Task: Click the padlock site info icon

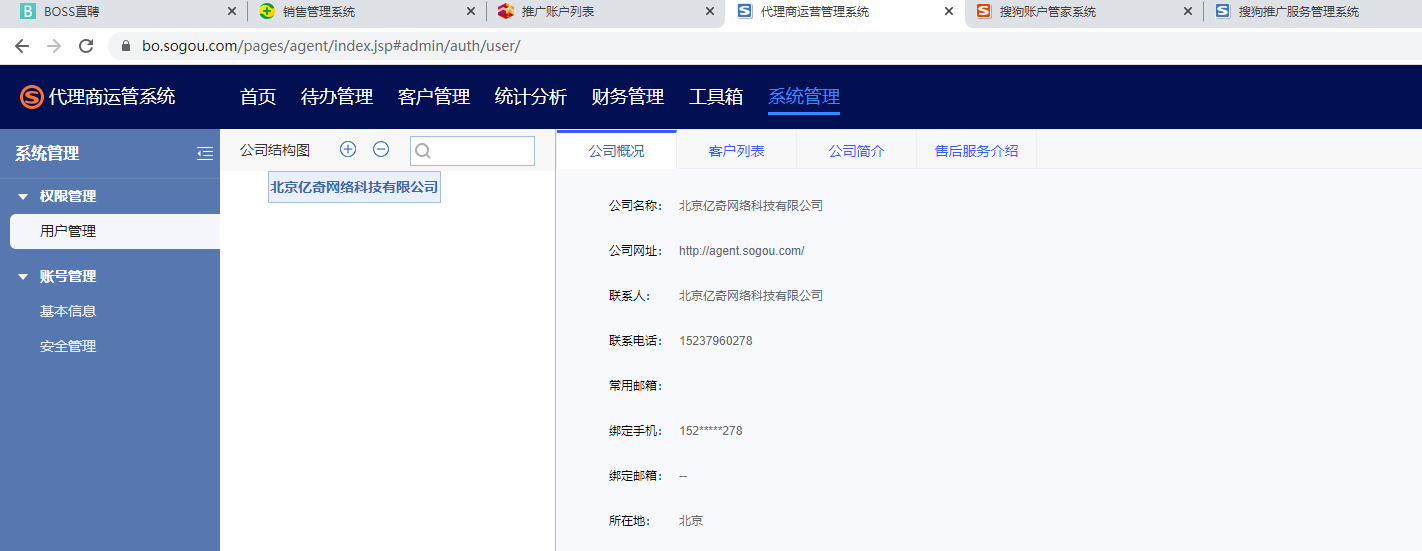Action: [x=126, y=46]
